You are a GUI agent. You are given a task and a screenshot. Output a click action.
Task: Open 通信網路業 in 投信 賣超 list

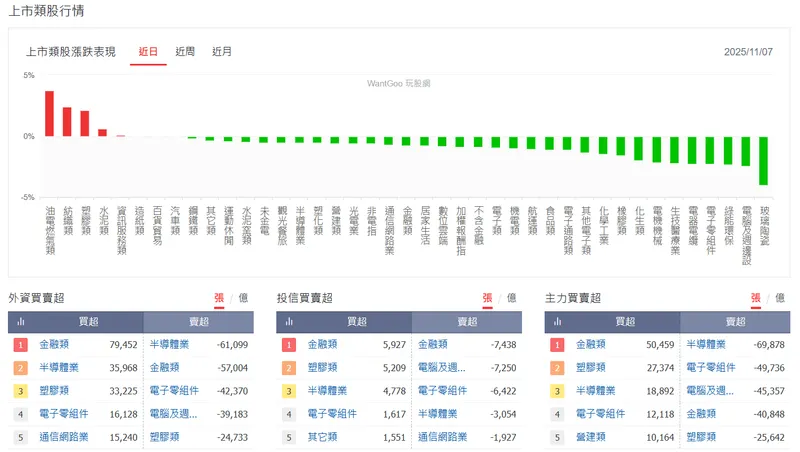(x=442, y=437)
